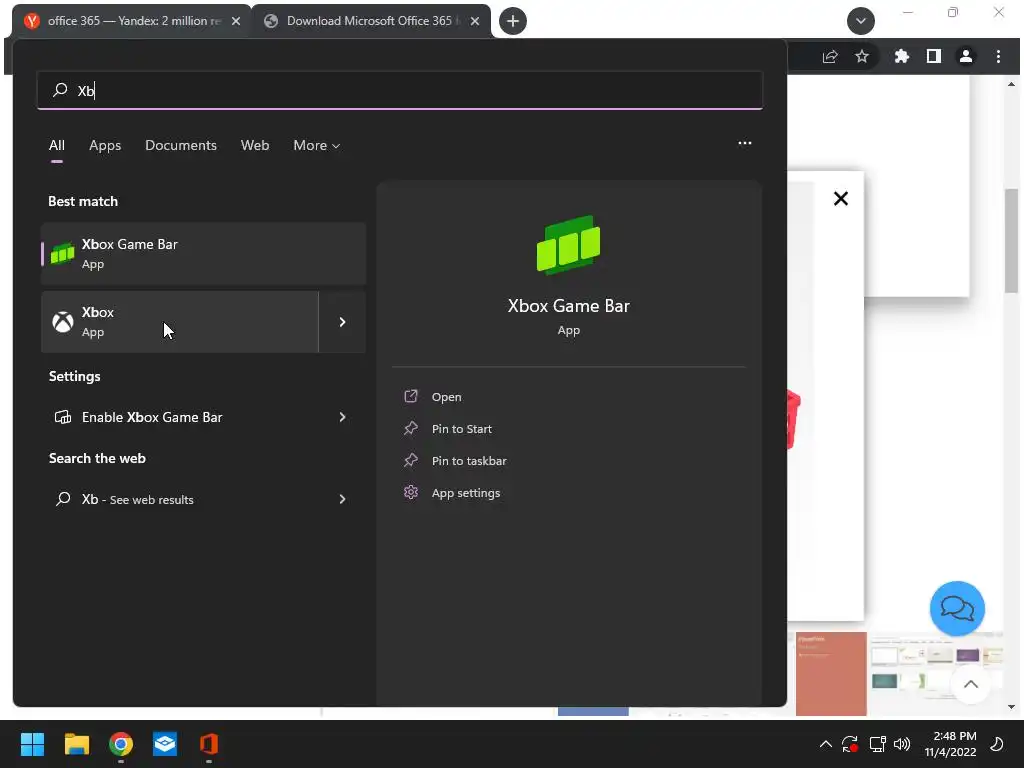
Task: Open a new Chrome tab
Action: [513, 21]
